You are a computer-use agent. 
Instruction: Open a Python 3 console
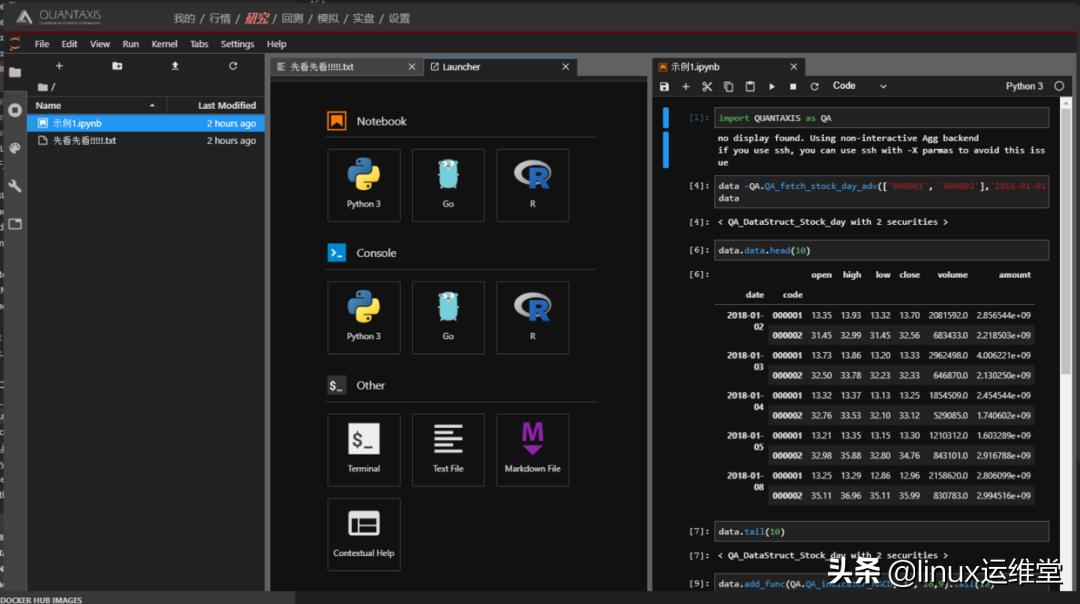click(x=364, y=317)
